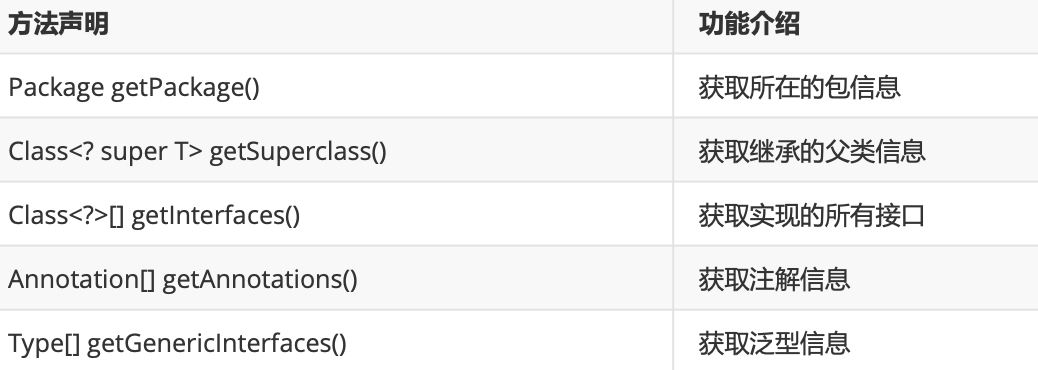Click the 获取注解信息 description cell

(856, 278)
